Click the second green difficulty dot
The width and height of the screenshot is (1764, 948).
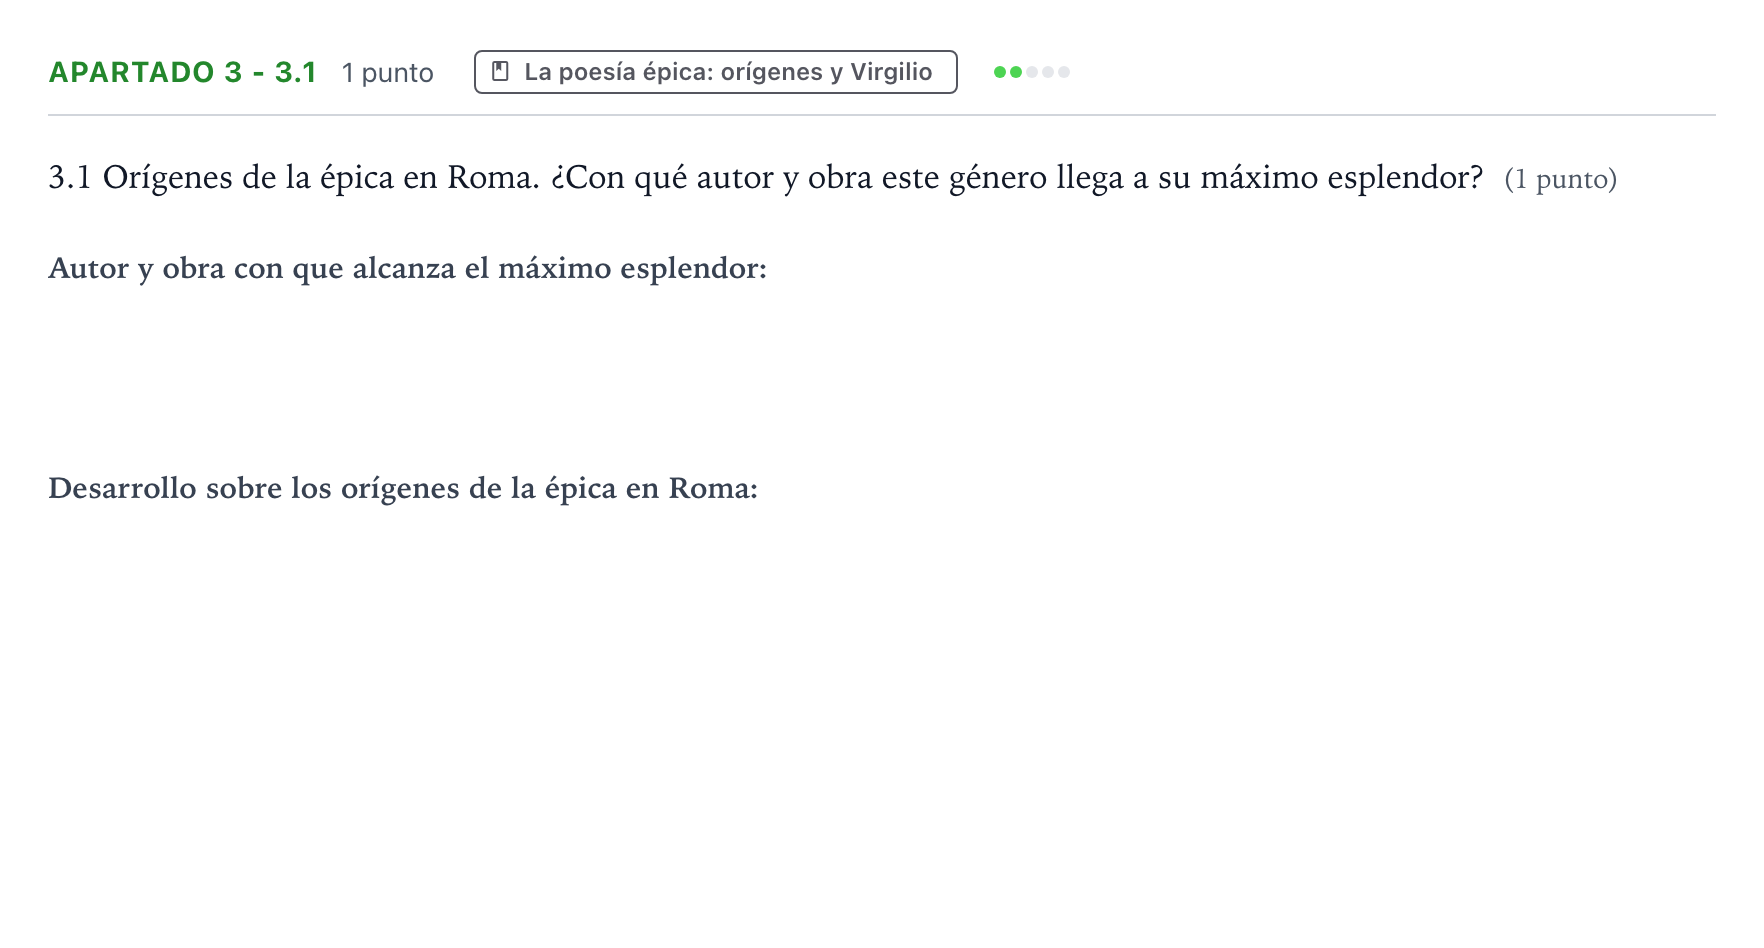click(x=1016, y=72)
